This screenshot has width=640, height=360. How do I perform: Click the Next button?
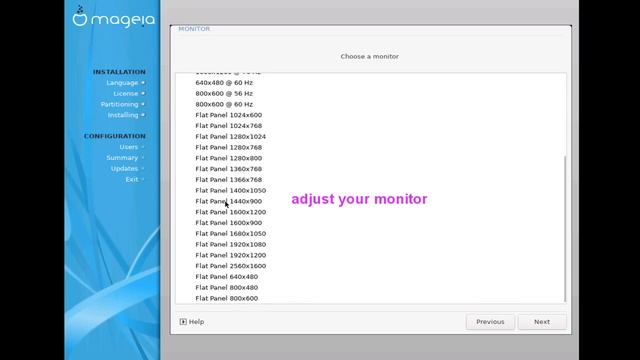(x=542, y=322)
